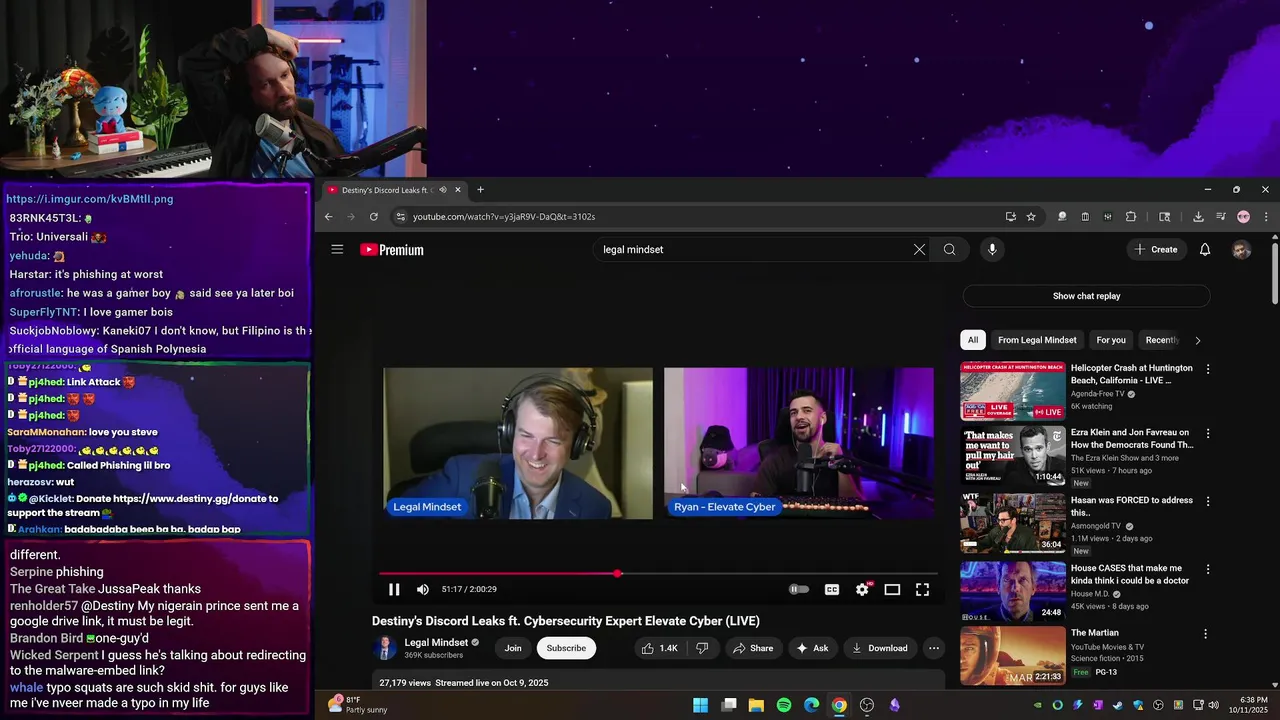1280x720 pixels.
Task: Select the 'All' filter chip
Action: (x=973, y=340)
